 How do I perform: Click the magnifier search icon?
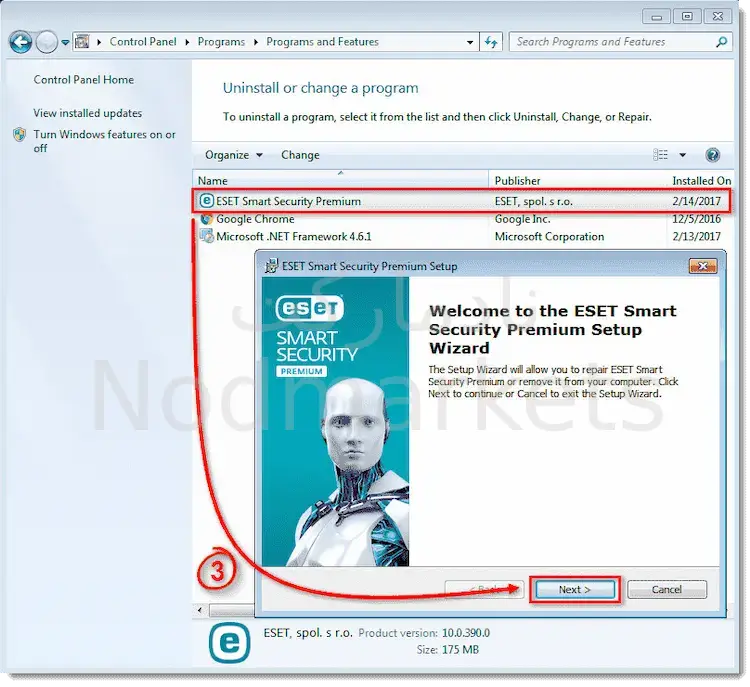click(721, 42)
